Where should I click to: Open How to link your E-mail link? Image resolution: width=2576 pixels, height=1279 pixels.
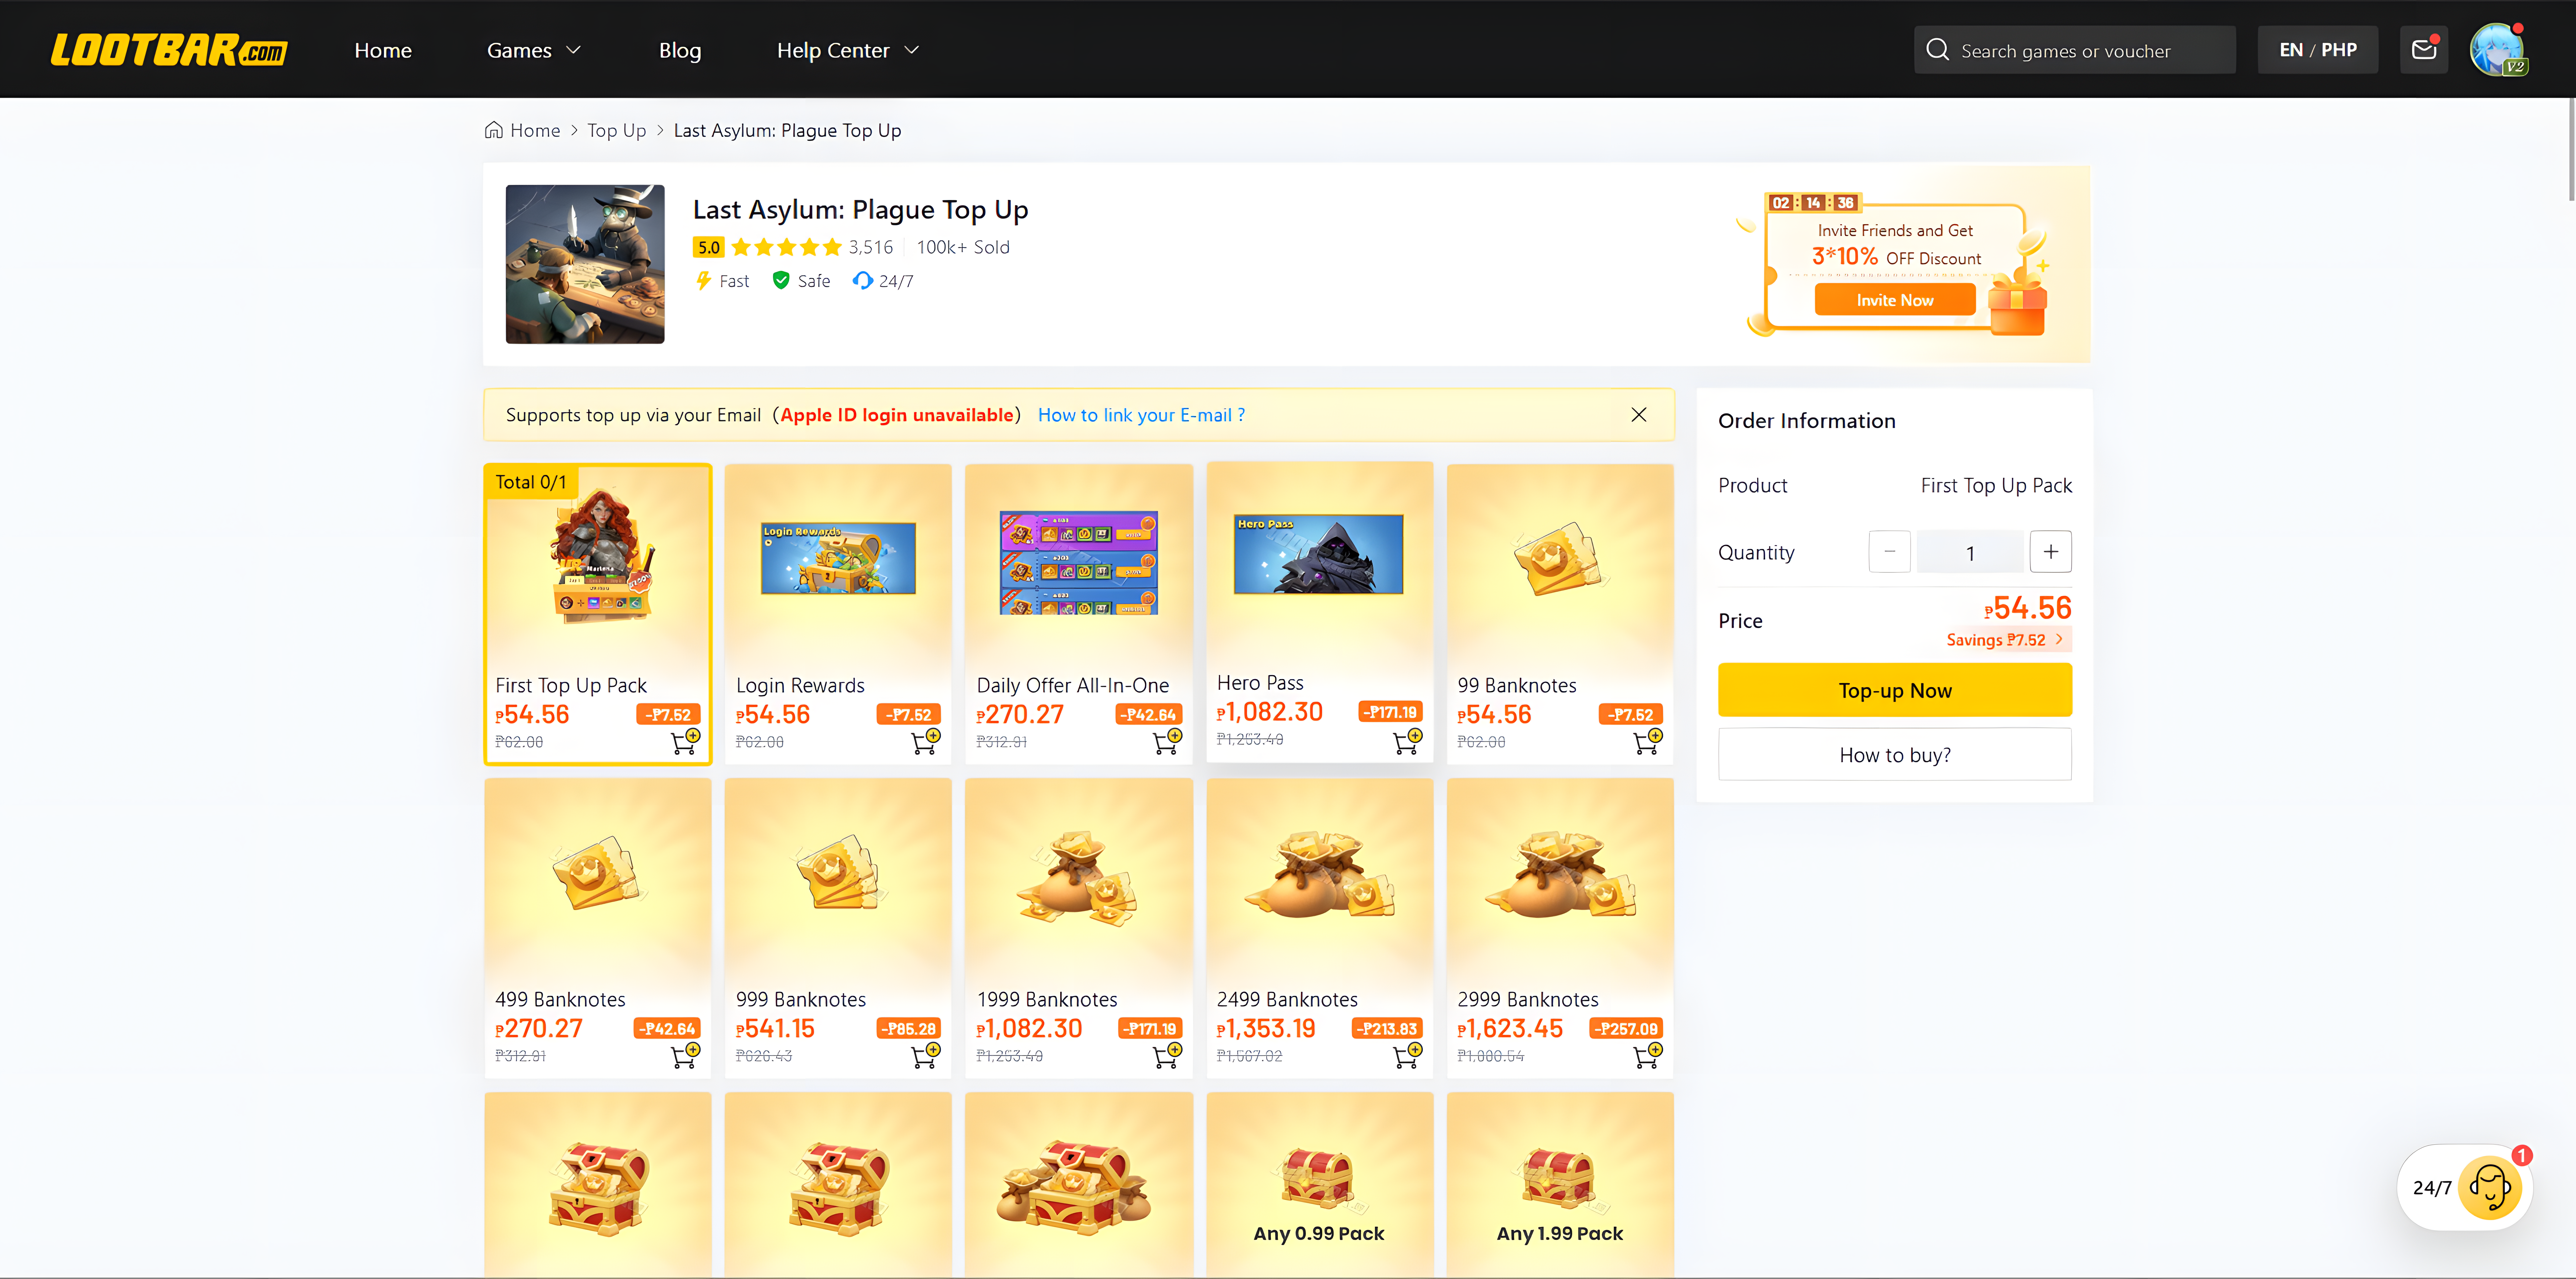pos(1141,415)
